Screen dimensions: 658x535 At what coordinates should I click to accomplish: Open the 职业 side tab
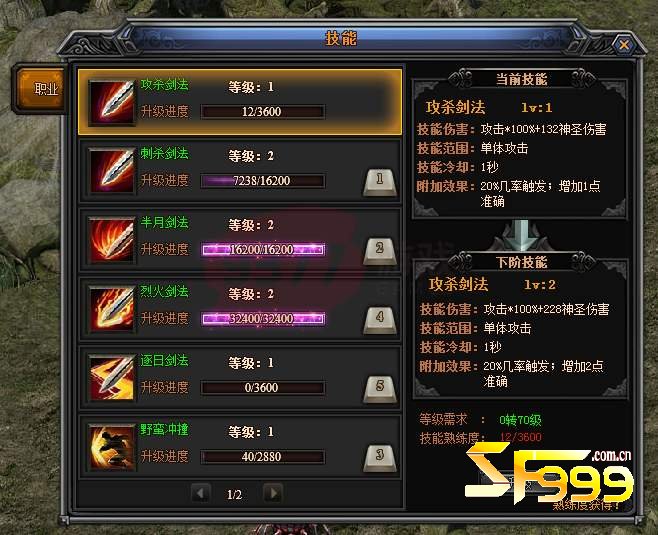pyautogui.click(x=41, y=89)
